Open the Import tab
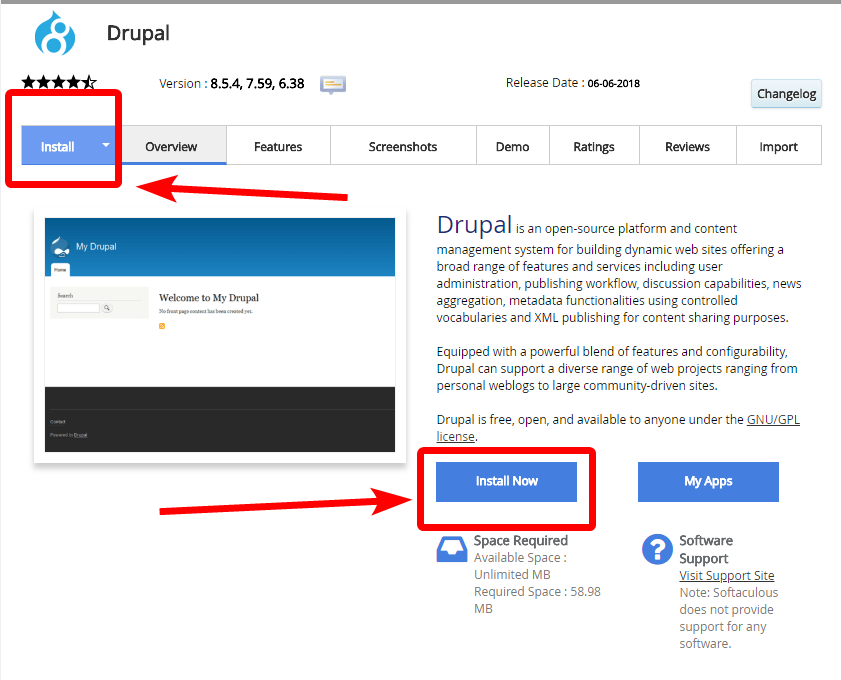This screenshot has height=680, width=841. (x=778, y=146)
